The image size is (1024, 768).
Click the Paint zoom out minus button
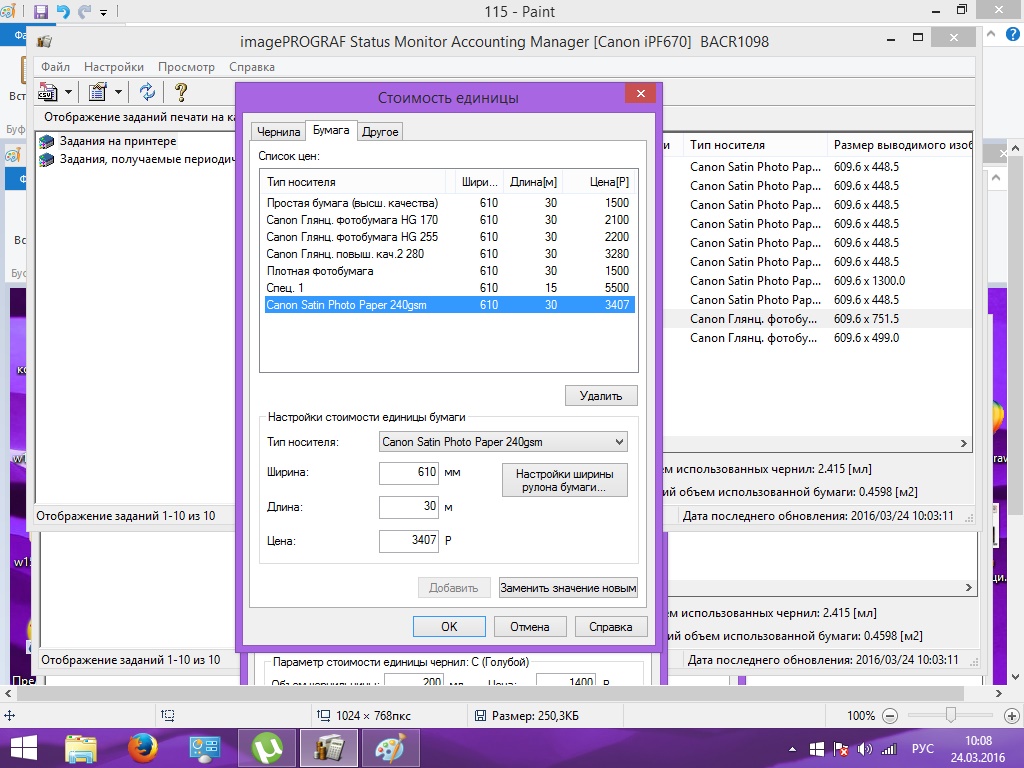[x=890, y=716]
